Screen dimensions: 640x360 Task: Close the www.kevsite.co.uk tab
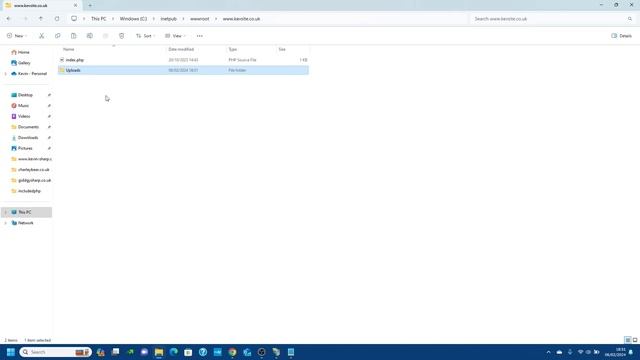(x=76, y=6)
